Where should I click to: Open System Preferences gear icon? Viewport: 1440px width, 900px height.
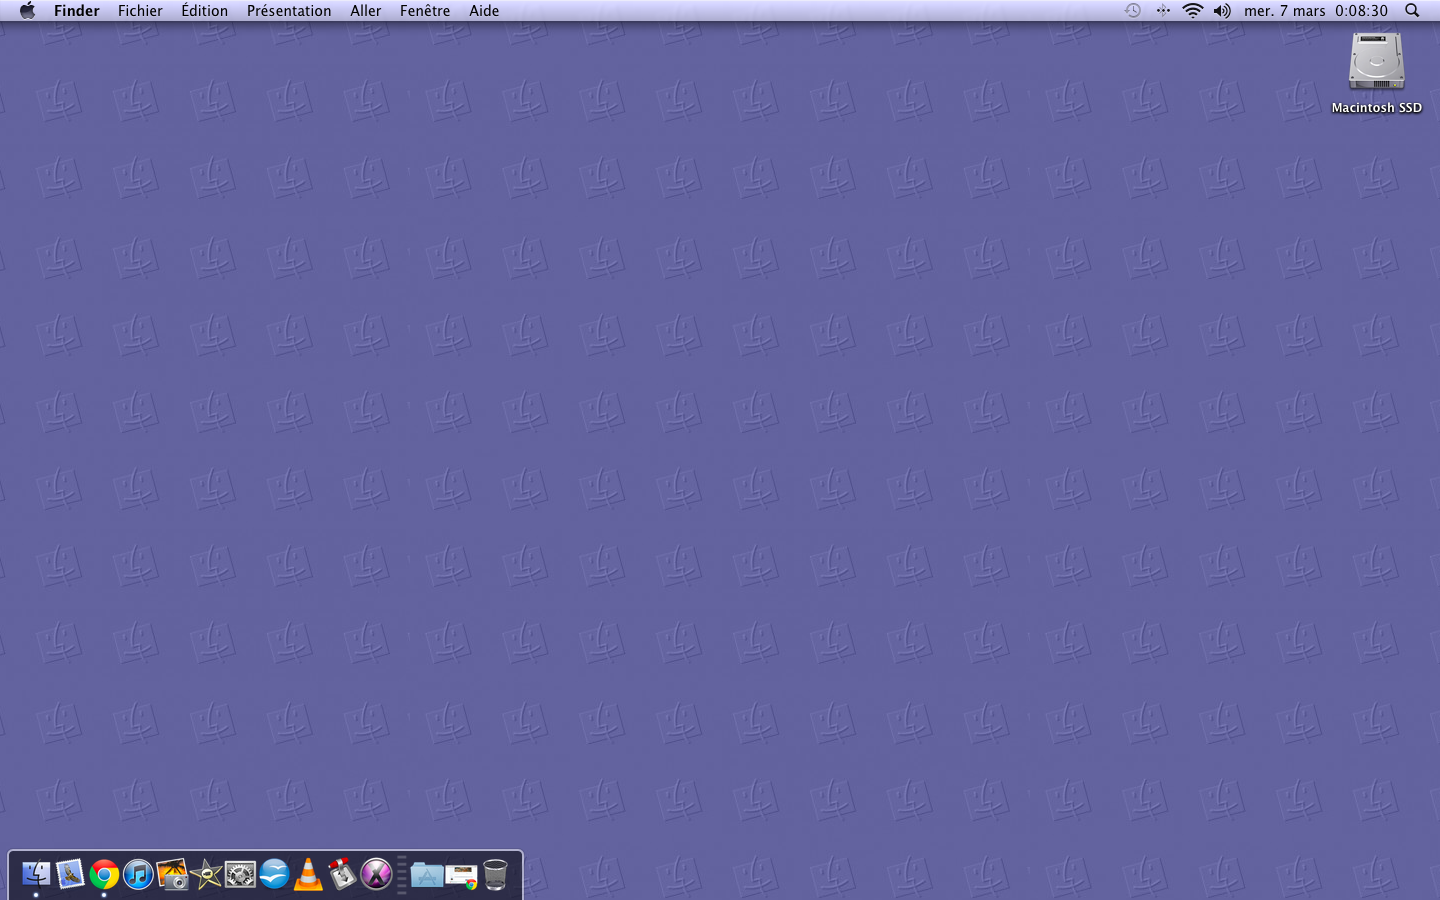click(240, 875)
